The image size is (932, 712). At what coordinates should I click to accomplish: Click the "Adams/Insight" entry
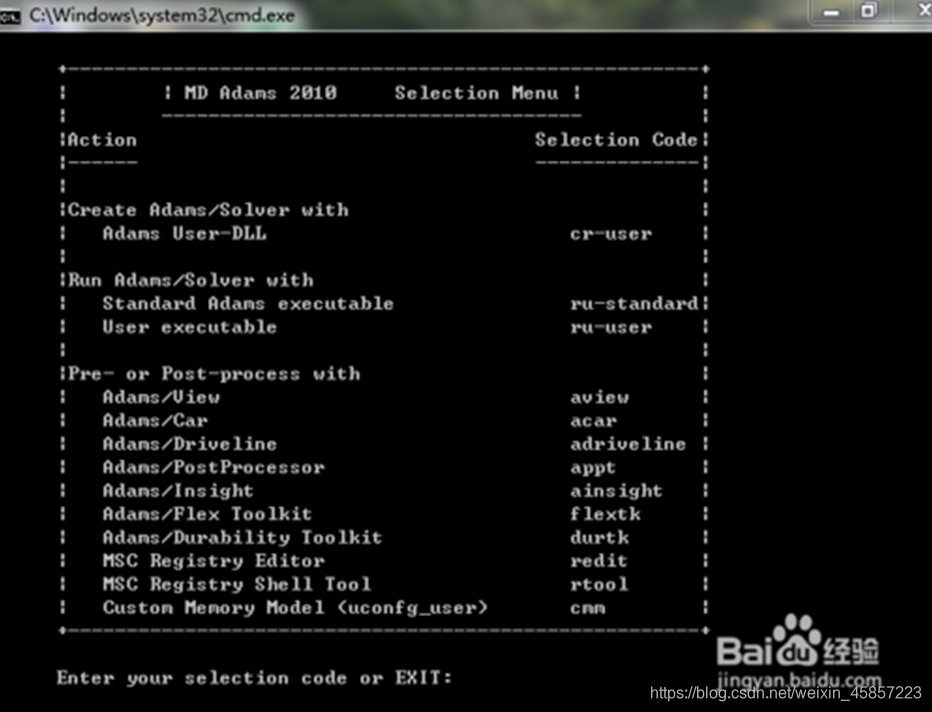[178, 490]
